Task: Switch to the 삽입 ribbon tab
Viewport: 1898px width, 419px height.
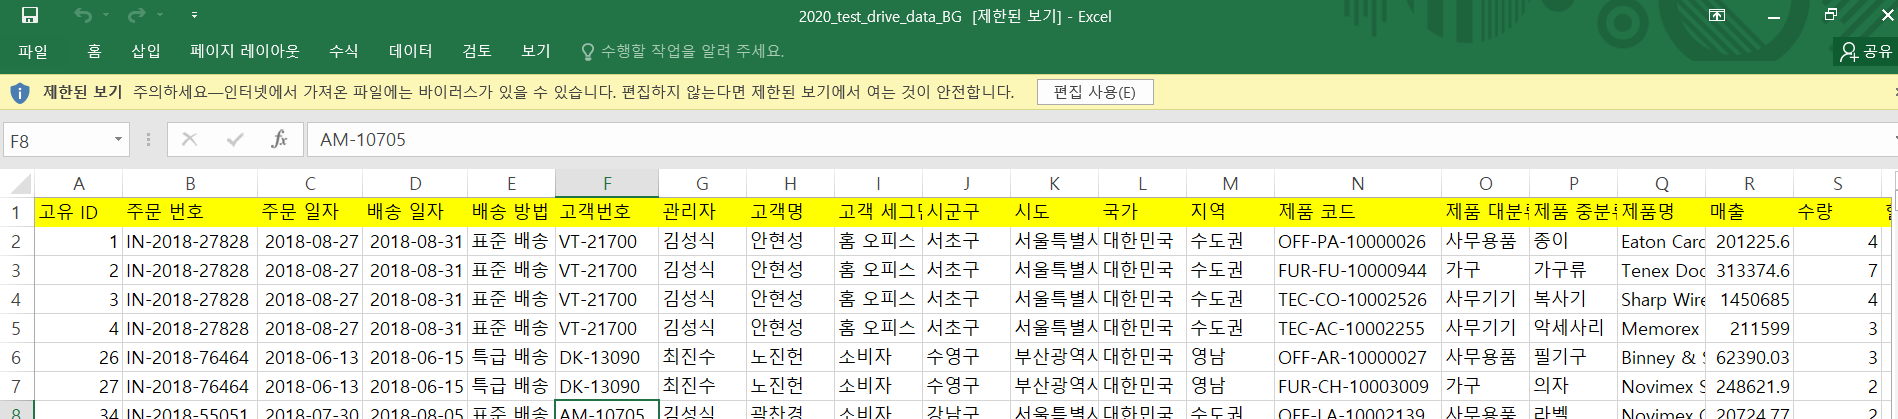Action: (x=146, y=51)
